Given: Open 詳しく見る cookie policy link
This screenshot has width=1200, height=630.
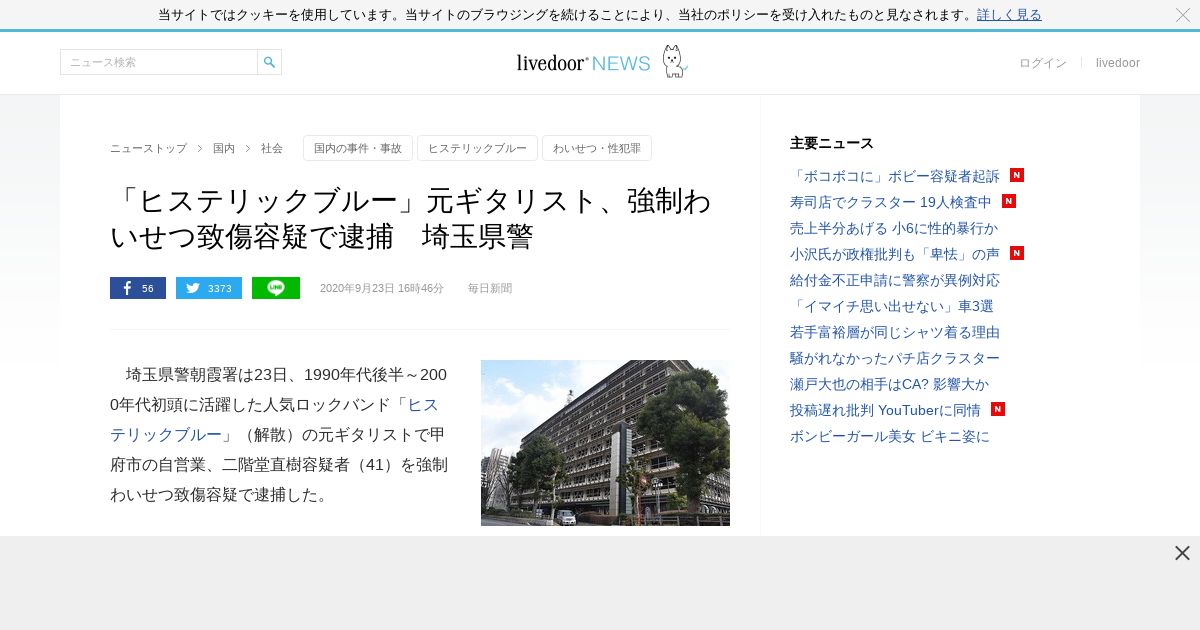Looking at the screenshot, I should pos(1009,15).
